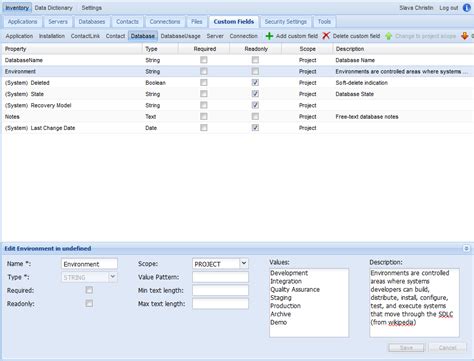
Task: Switch to the Servers tab
Action: tap(58, 22)
